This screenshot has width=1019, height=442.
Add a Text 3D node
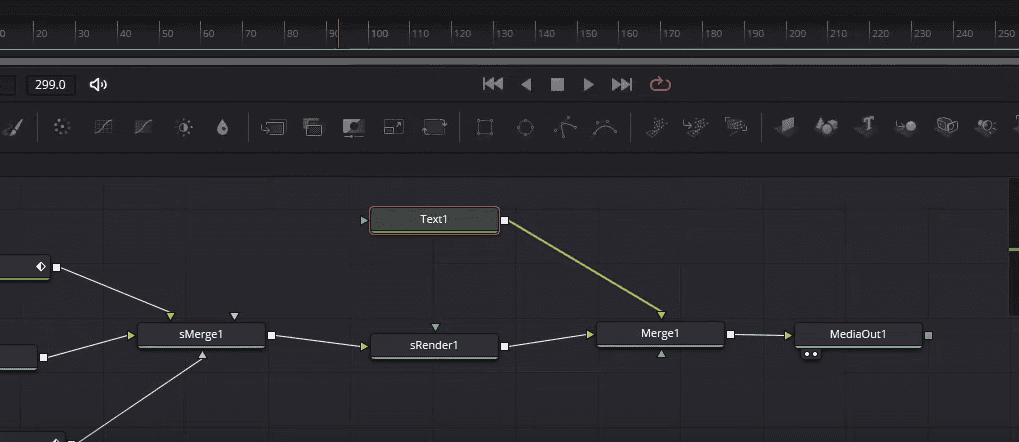point(866,125)
